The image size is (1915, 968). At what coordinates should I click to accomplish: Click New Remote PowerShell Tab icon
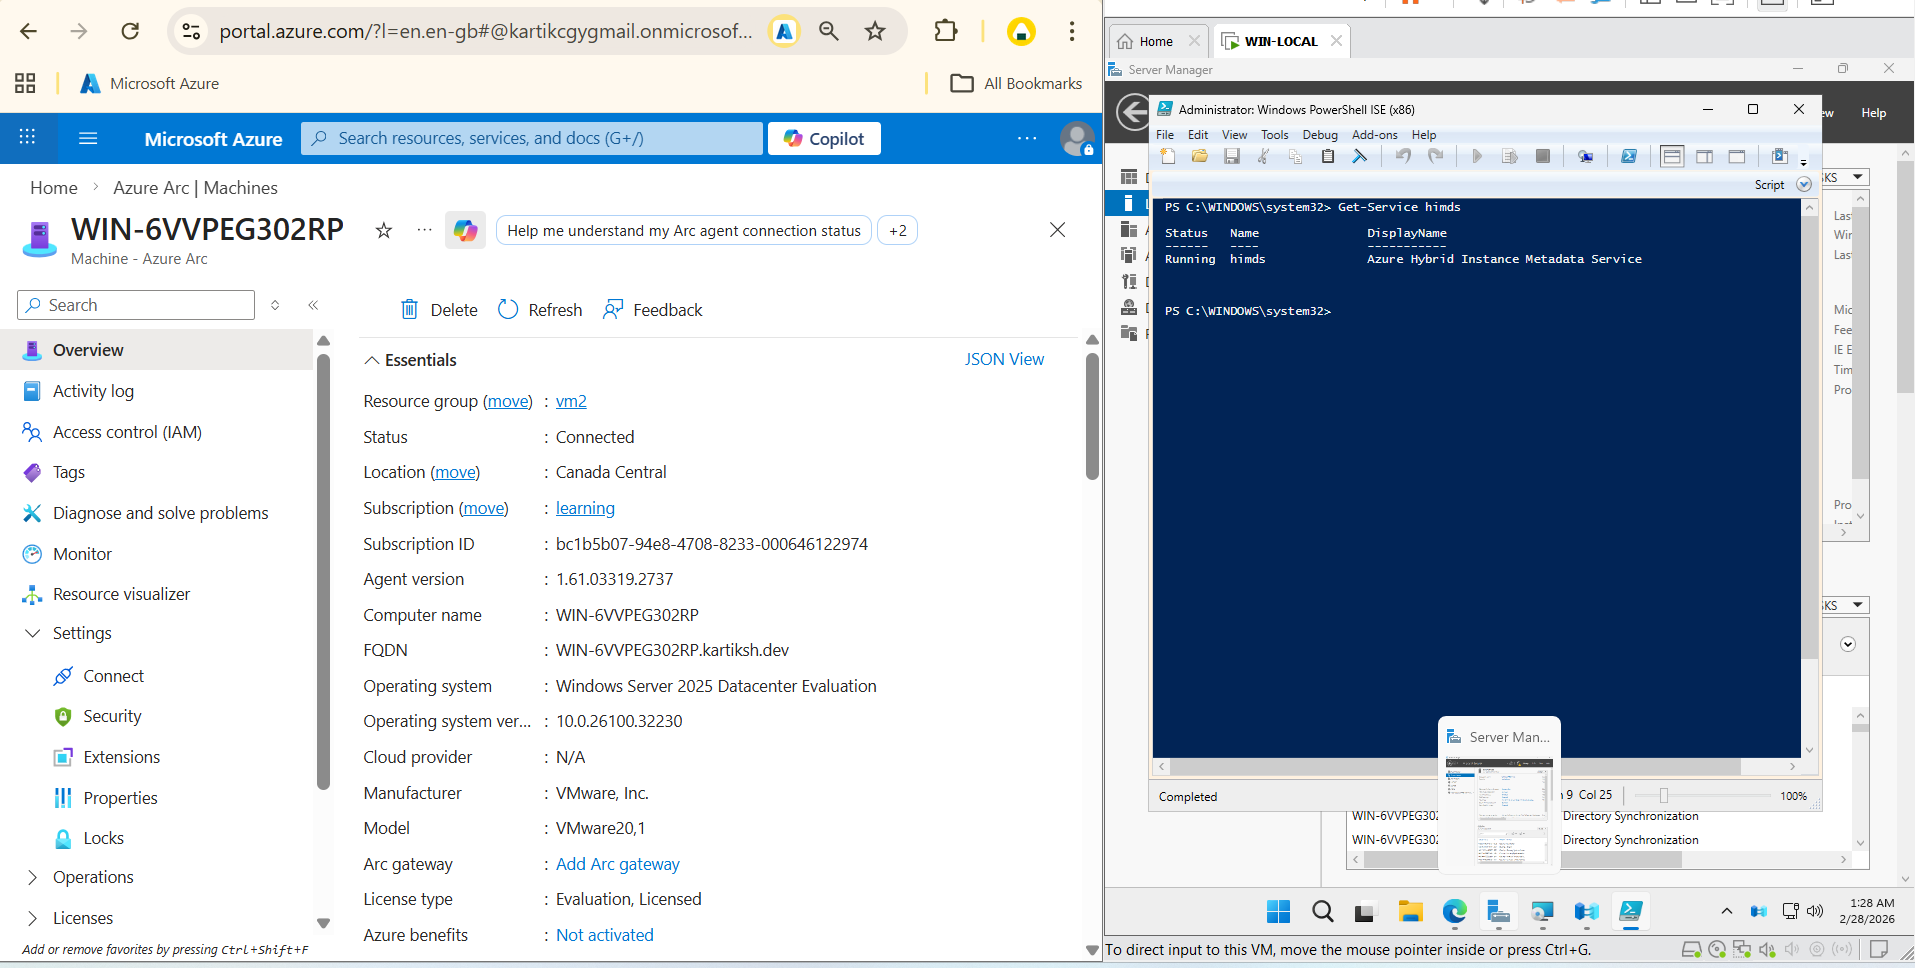pyautogui.click(x=1586, y=156)
